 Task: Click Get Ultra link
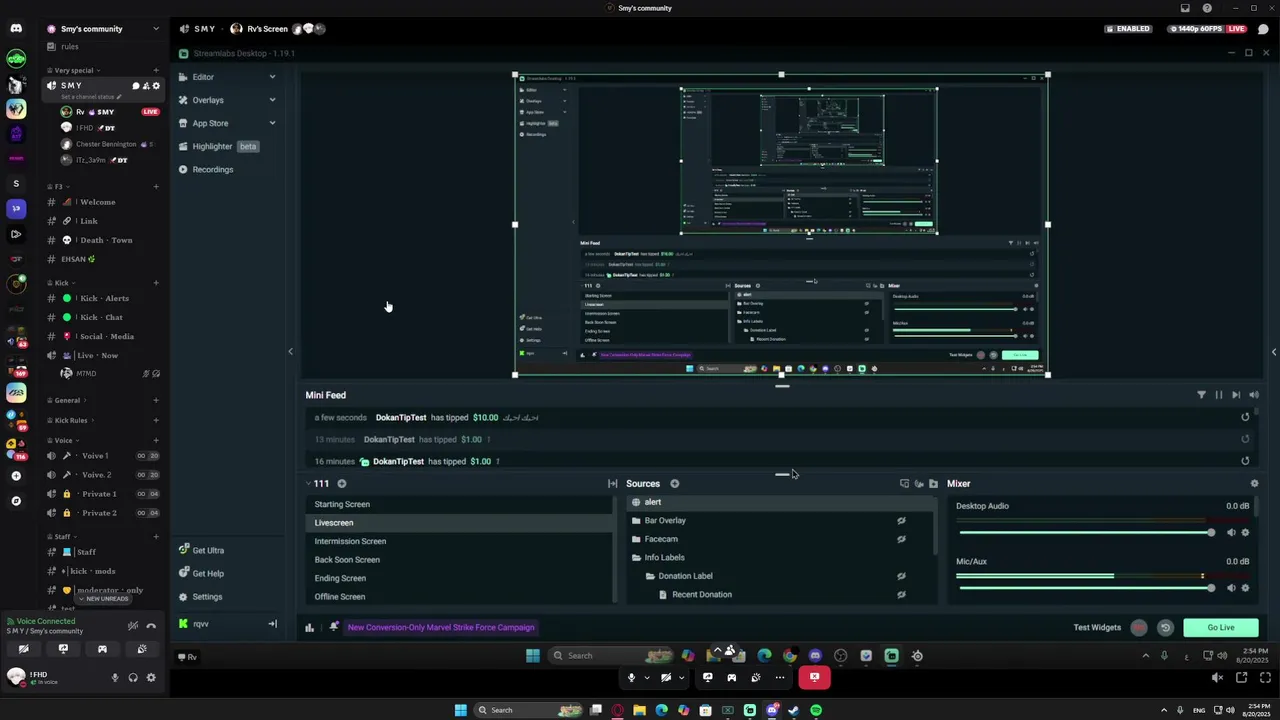[201, 550]
